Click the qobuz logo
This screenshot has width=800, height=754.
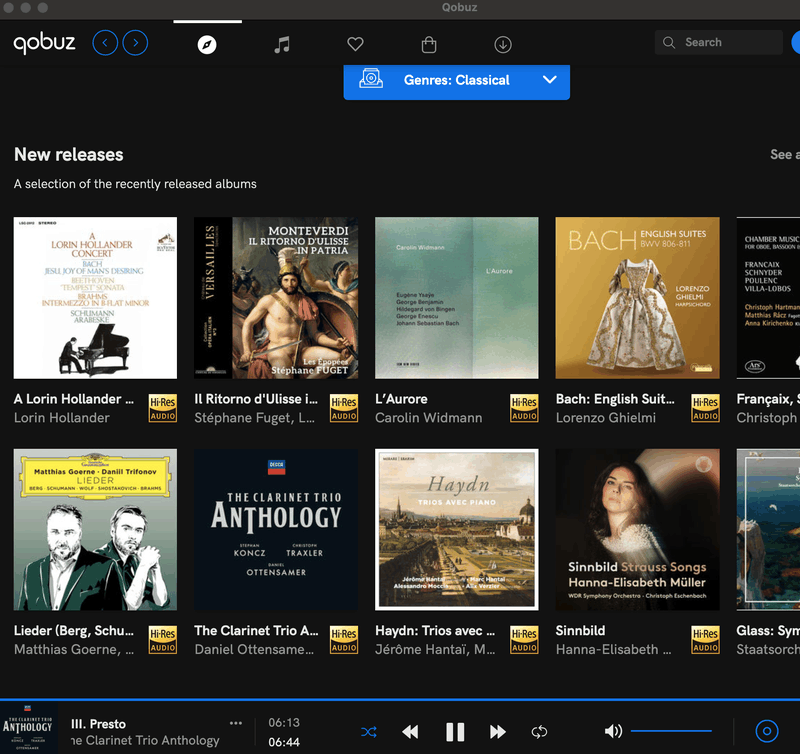[44, 43]
